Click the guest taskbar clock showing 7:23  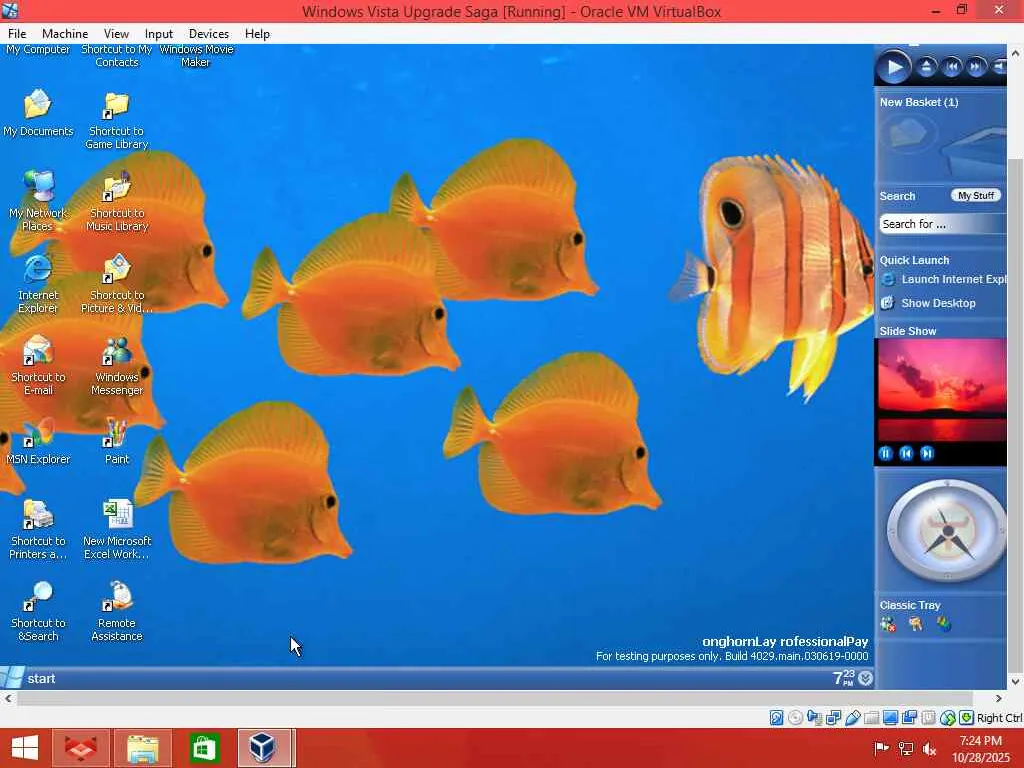(x=844, y=678)
